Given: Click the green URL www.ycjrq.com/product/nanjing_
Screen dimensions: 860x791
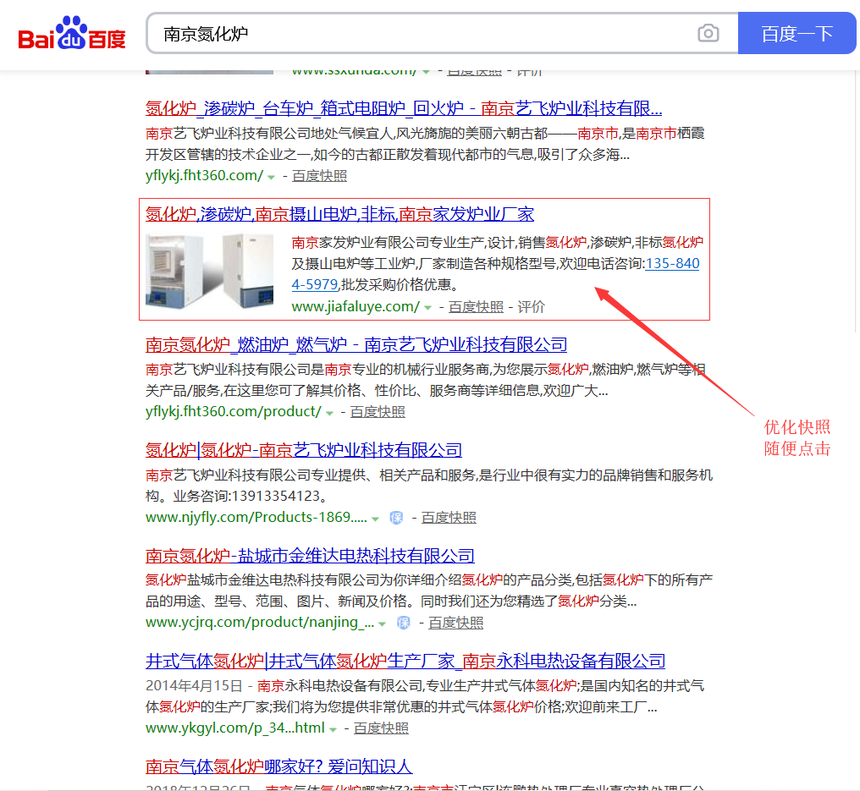Looking at the screenshot, I should (260, 623).
